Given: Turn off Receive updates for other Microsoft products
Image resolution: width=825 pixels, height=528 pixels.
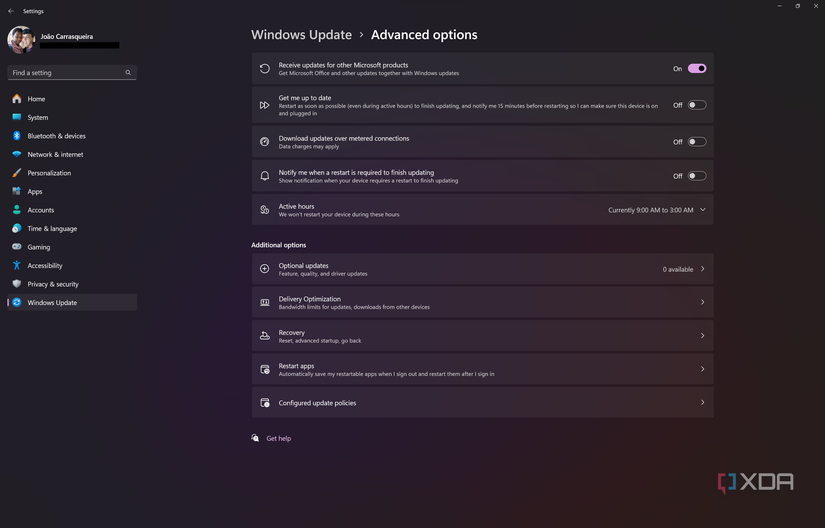Looking at the screenshot, I should pos(697,68).
